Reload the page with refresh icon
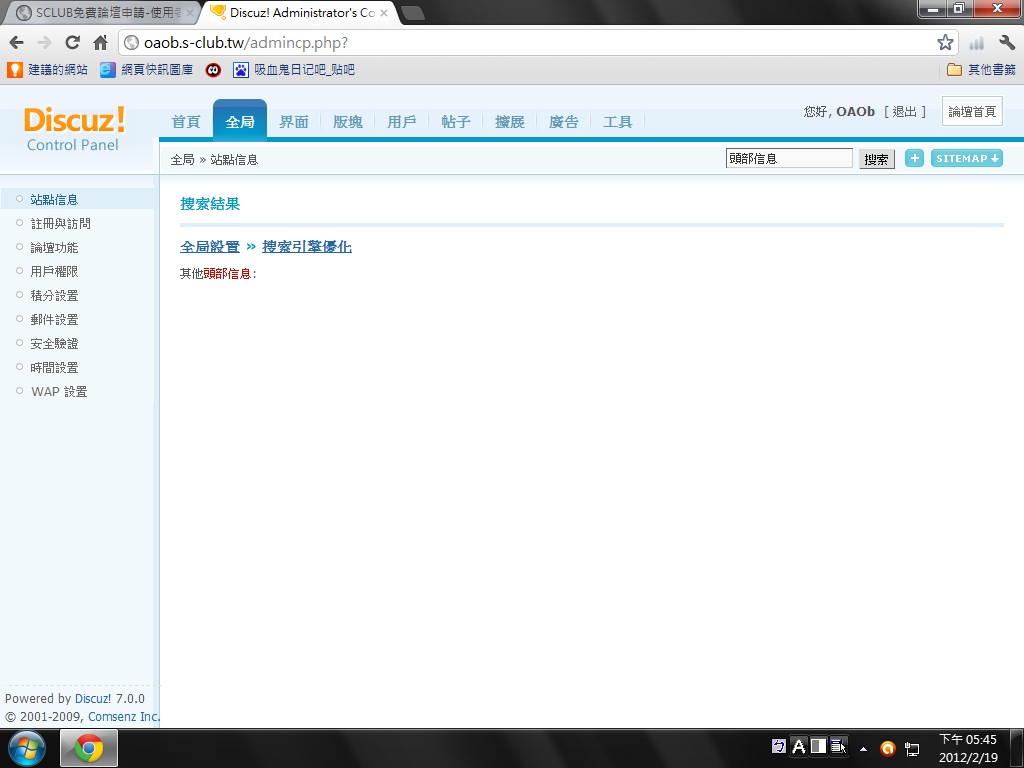The height and width of the screenshot is (768, 1024). click(72, 43)
